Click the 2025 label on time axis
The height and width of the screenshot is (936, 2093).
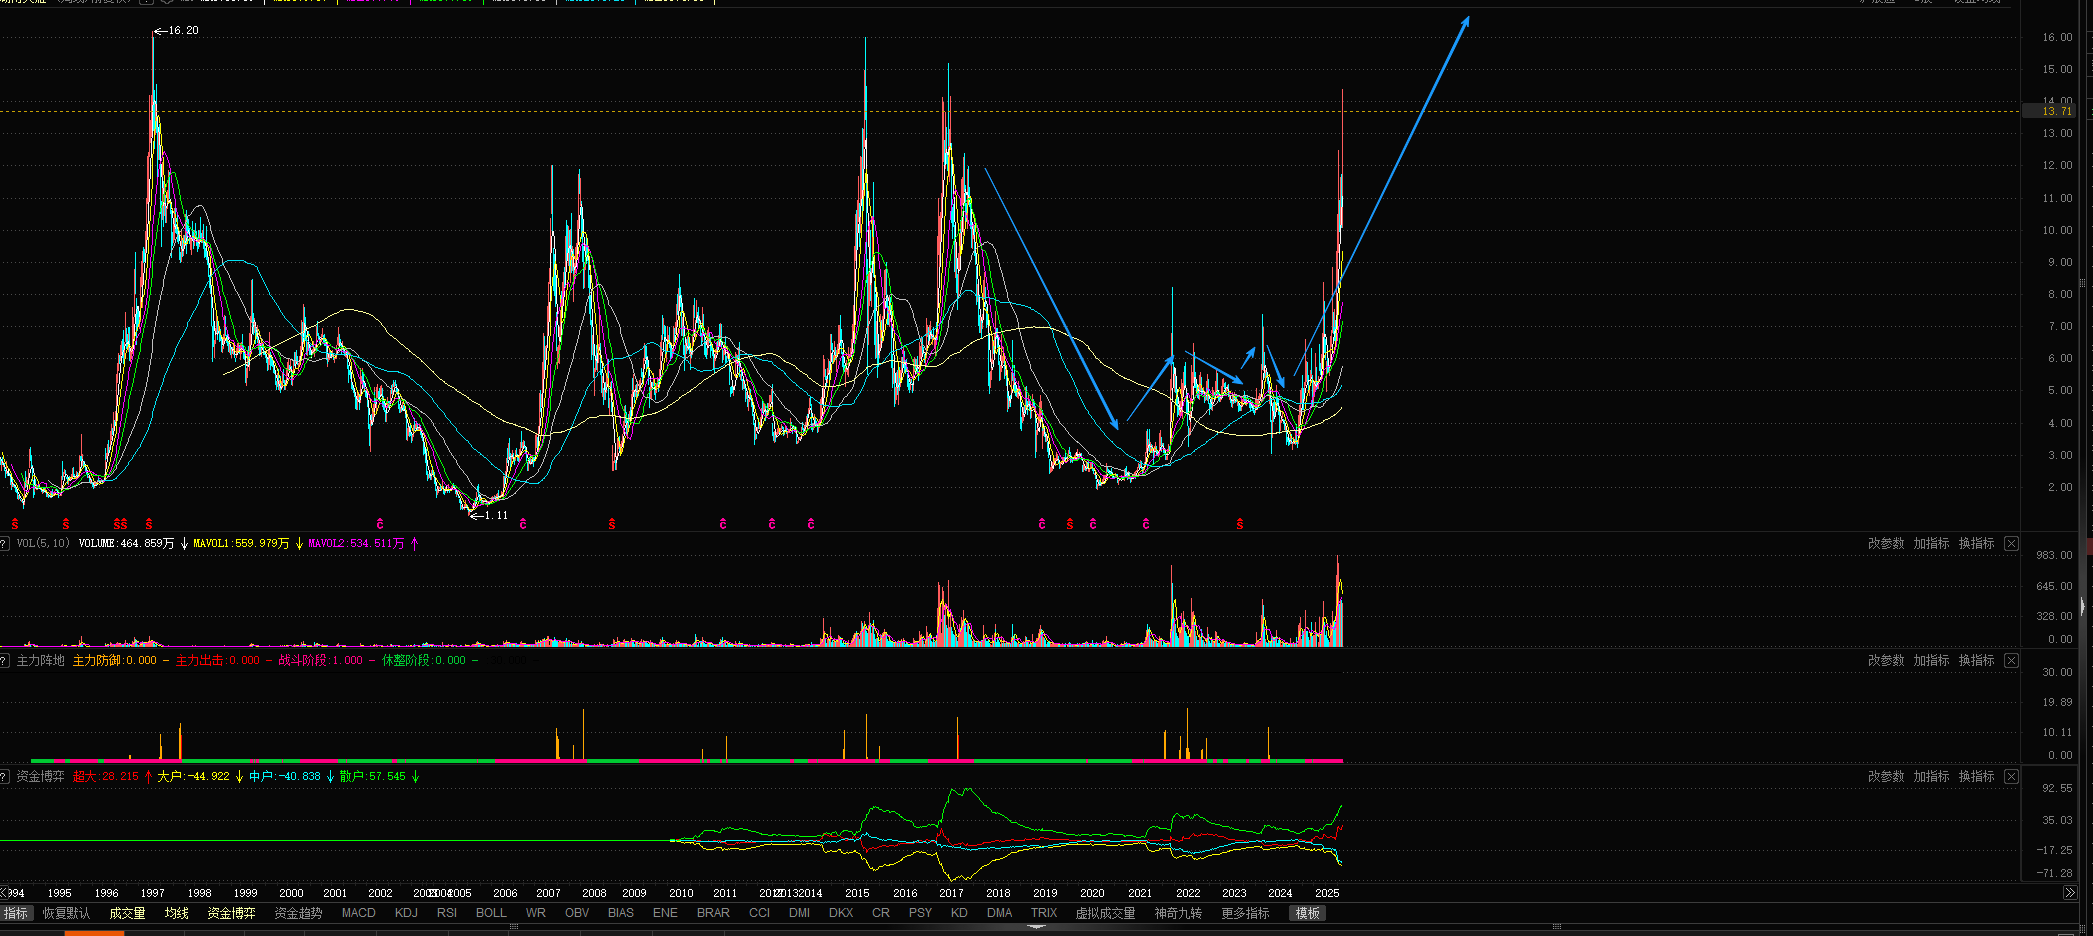1327,893
